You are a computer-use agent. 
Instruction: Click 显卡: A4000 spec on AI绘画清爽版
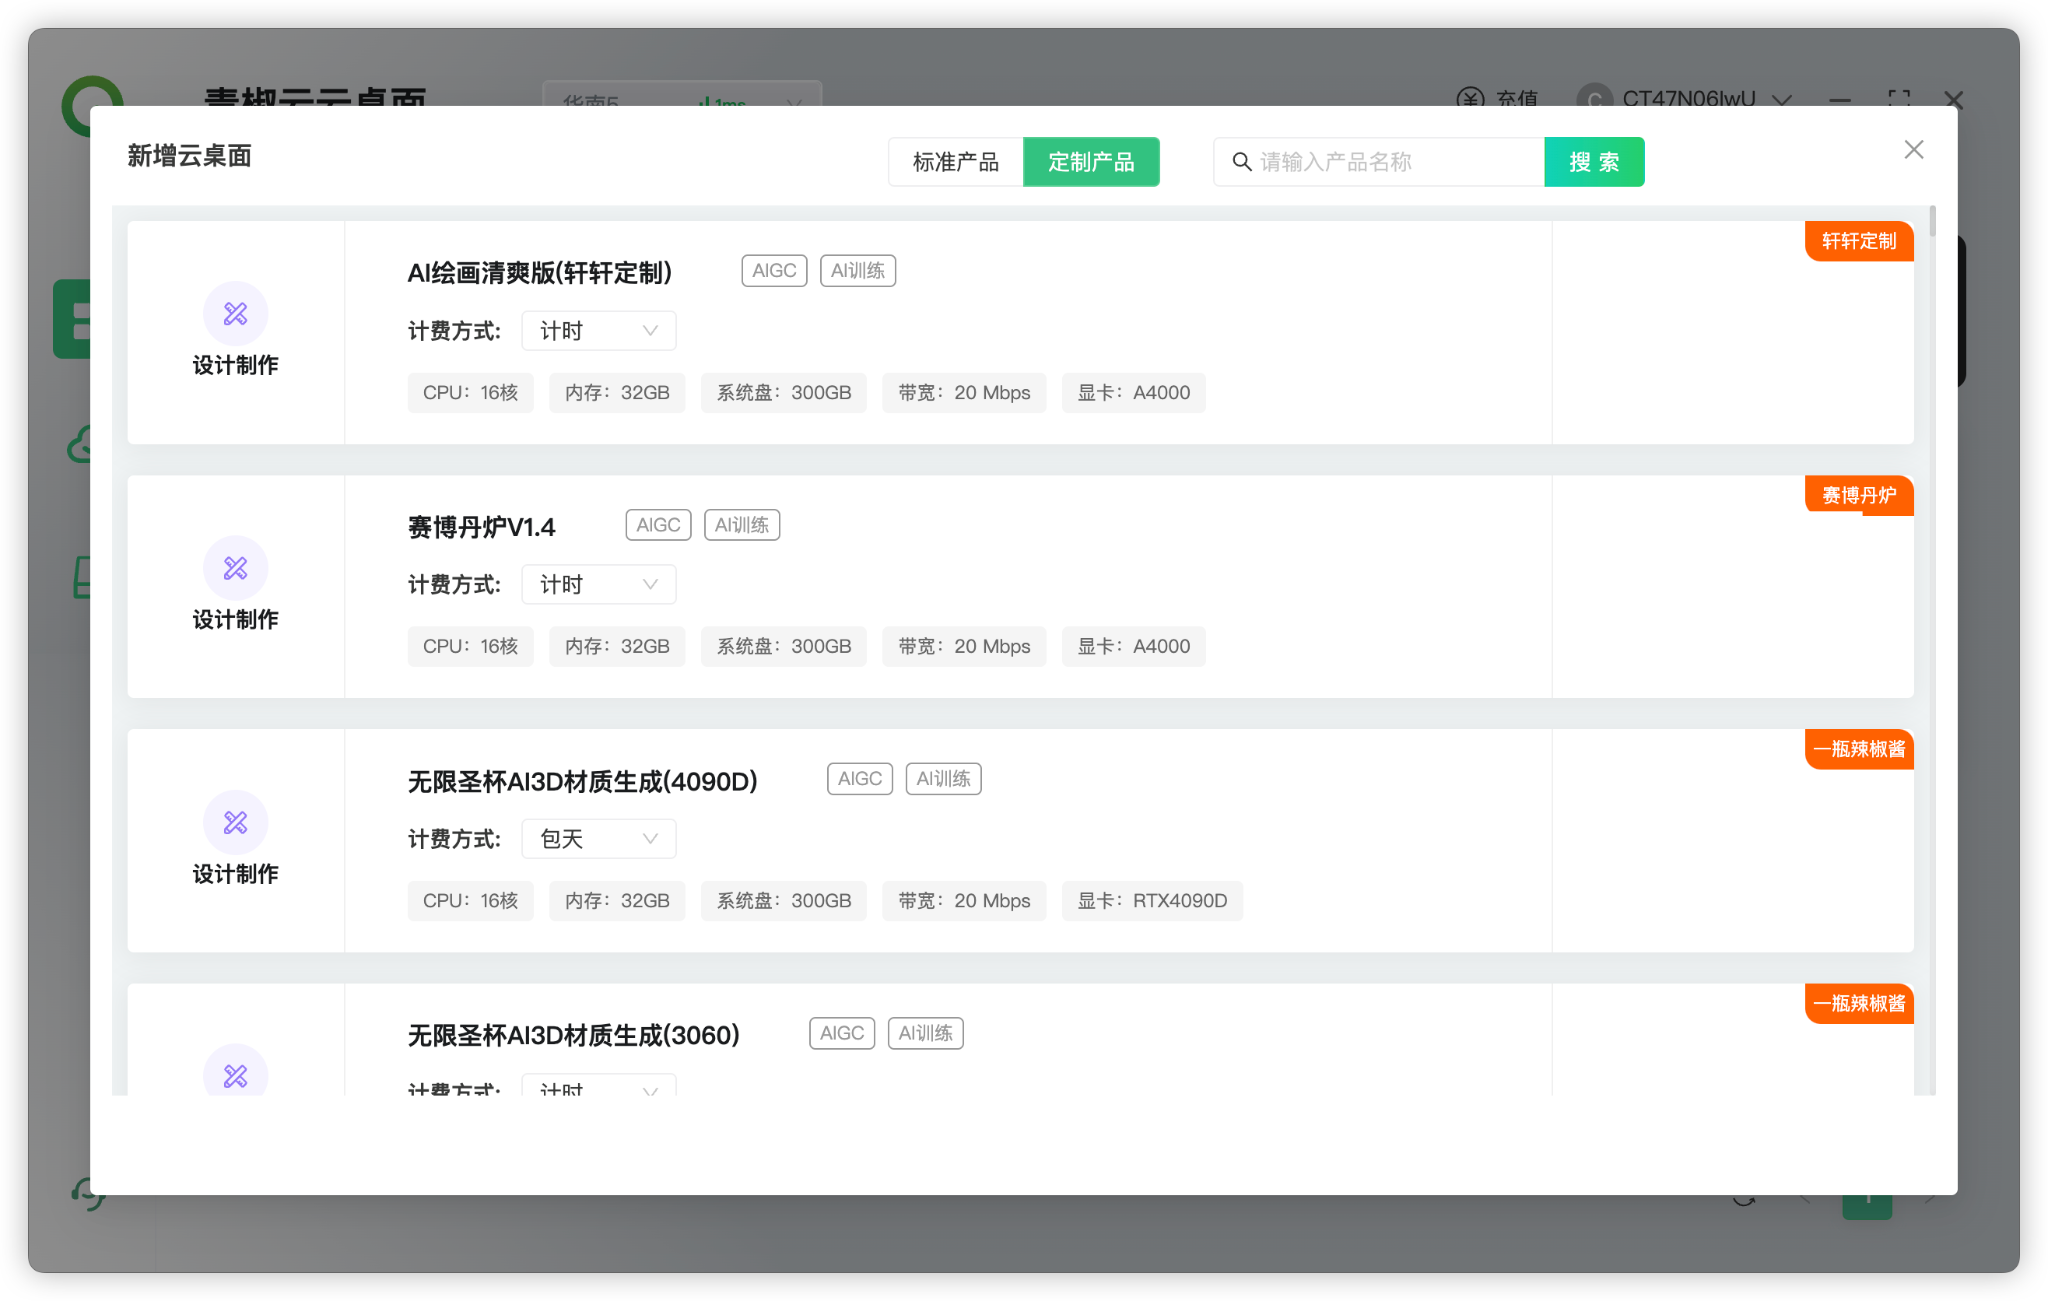coord(1134,393)
